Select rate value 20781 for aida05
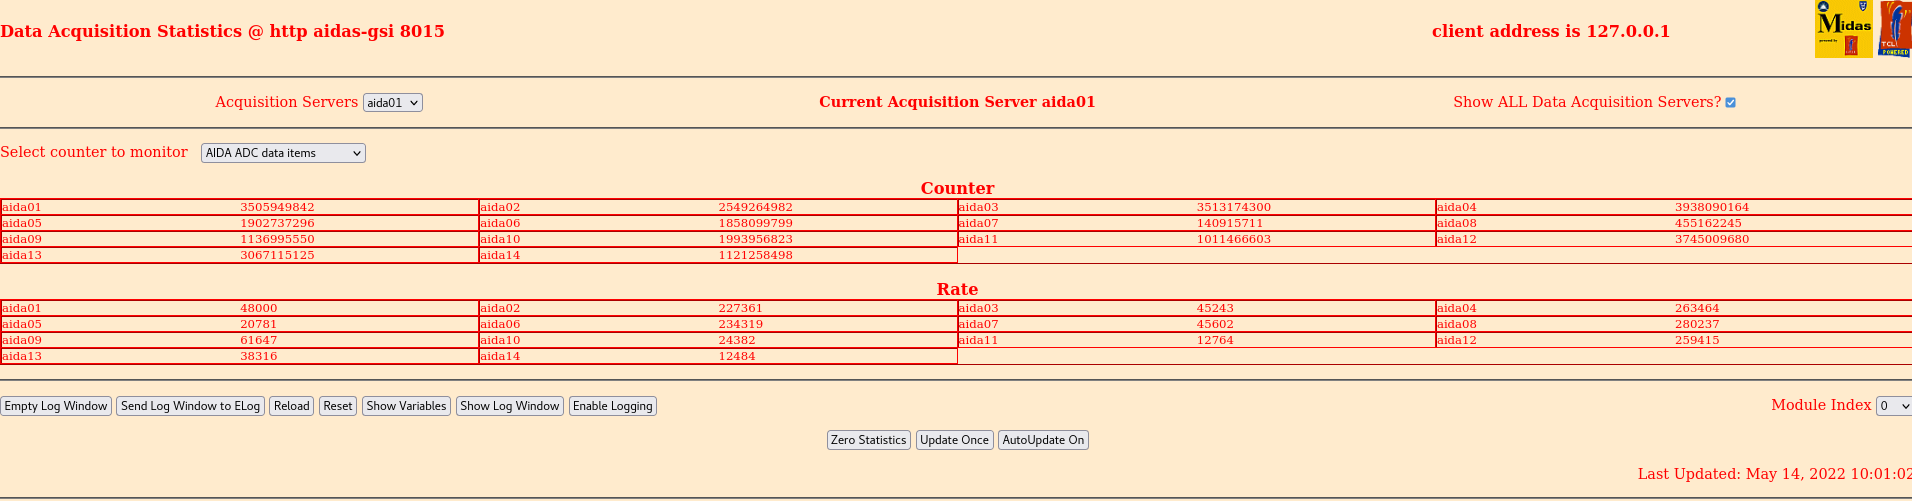This screenshot has width=1912, height=501. pos(259,325)
